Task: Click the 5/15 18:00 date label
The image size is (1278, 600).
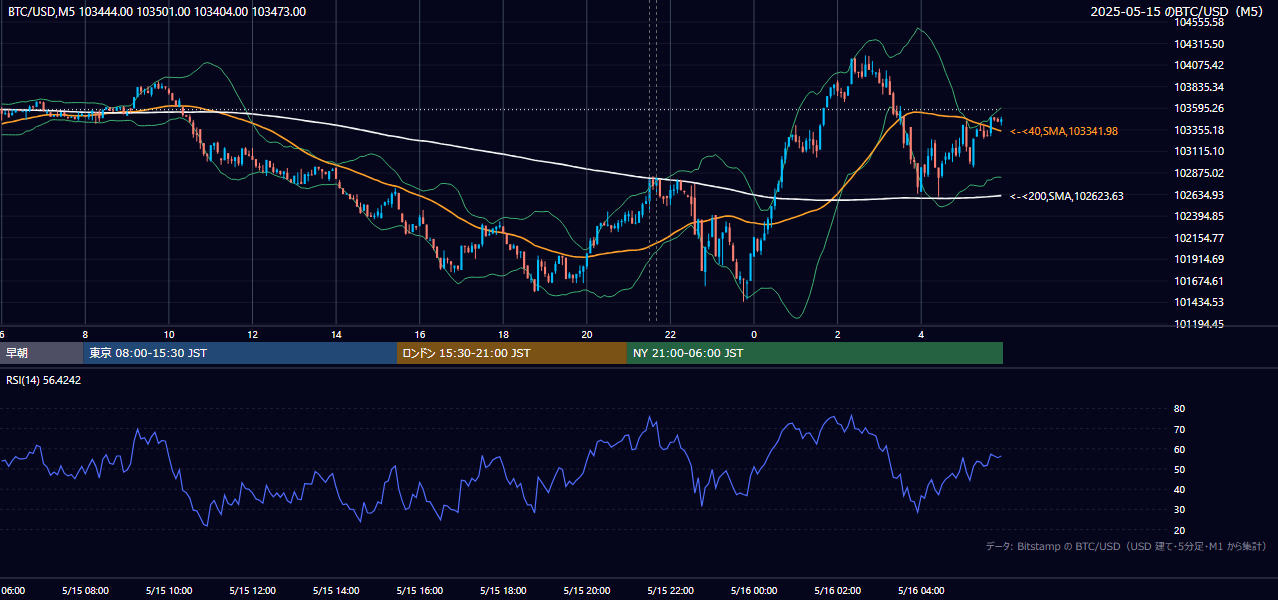Action: click(503, 591)
